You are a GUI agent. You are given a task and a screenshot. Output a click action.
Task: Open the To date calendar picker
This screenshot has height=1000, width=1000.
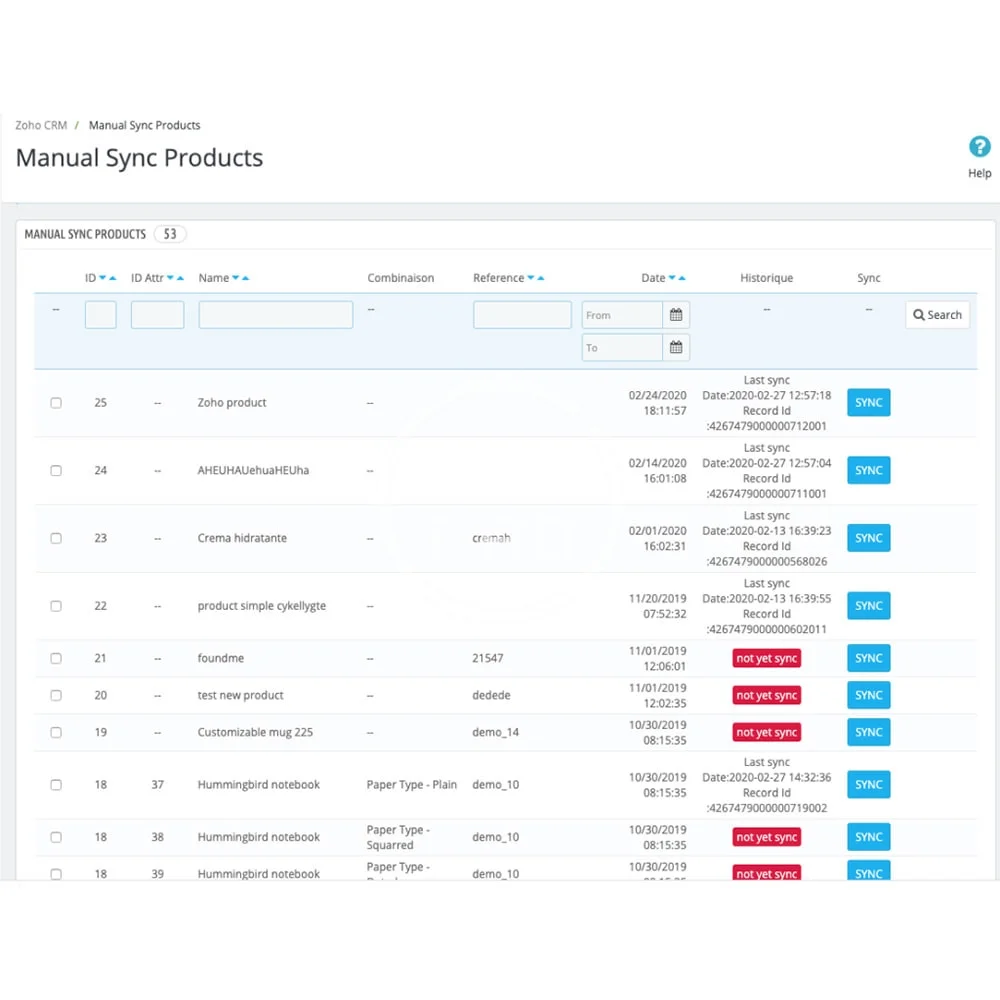(x=676, y=348)
